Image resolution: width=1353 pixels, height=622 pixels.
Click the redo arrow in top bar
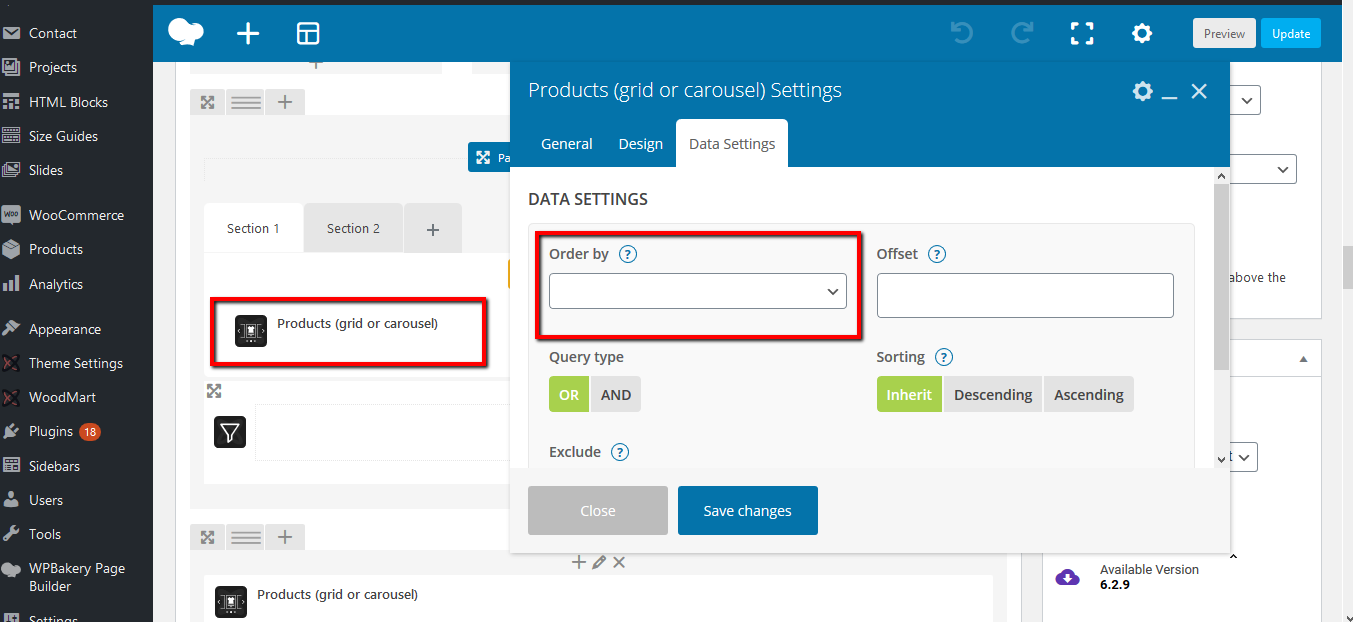point(1022,34)
